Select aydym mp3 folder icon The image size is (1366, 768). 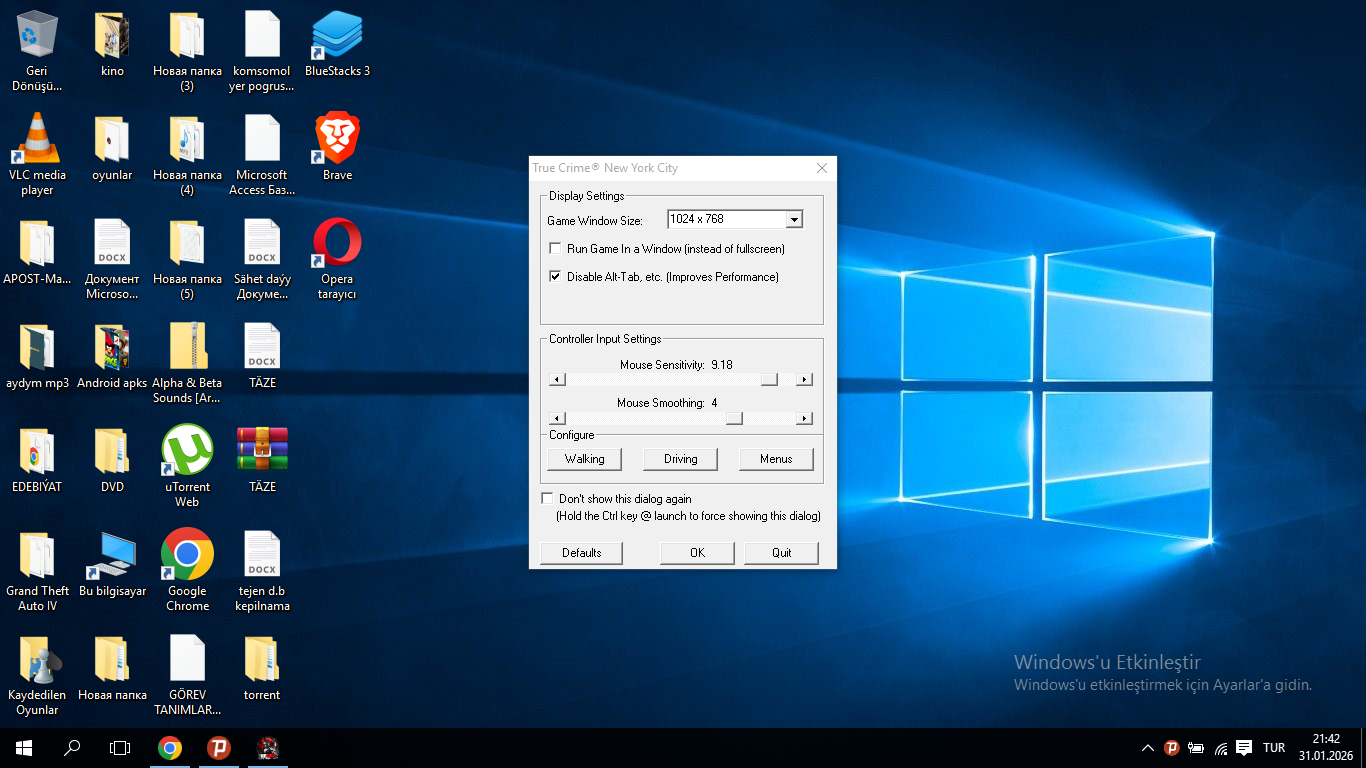(37, 357)
